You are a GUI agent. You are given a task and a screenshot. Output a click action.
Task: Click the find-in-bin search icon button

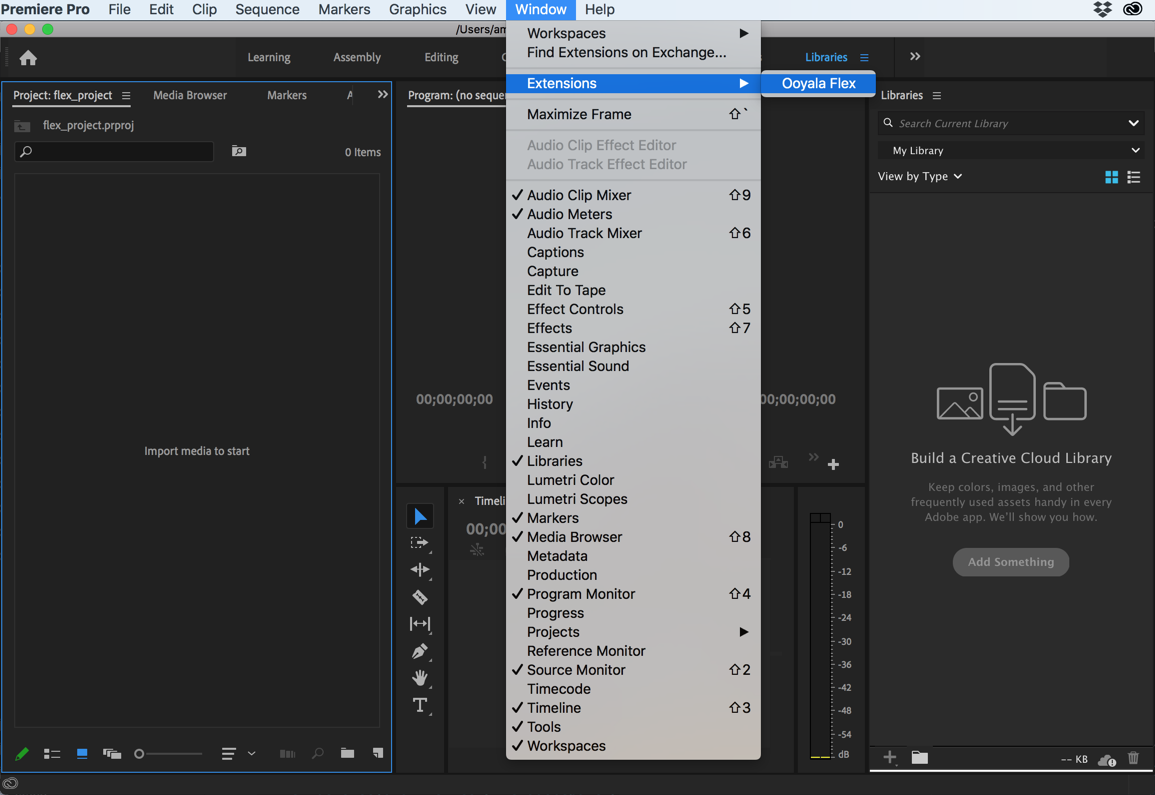point(239,151)
